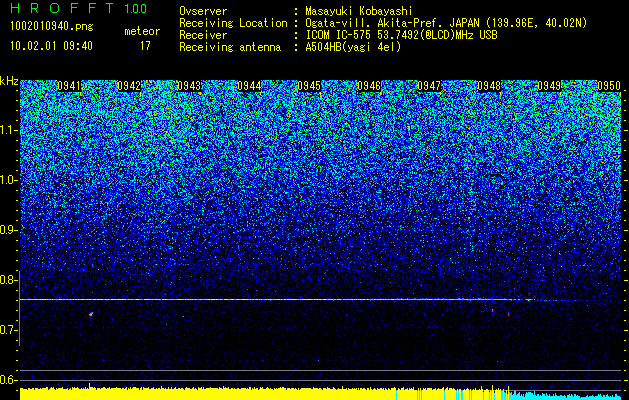
Task: Click the 0941 time marker
Action: pyautogui.click(x=69, y=86)
